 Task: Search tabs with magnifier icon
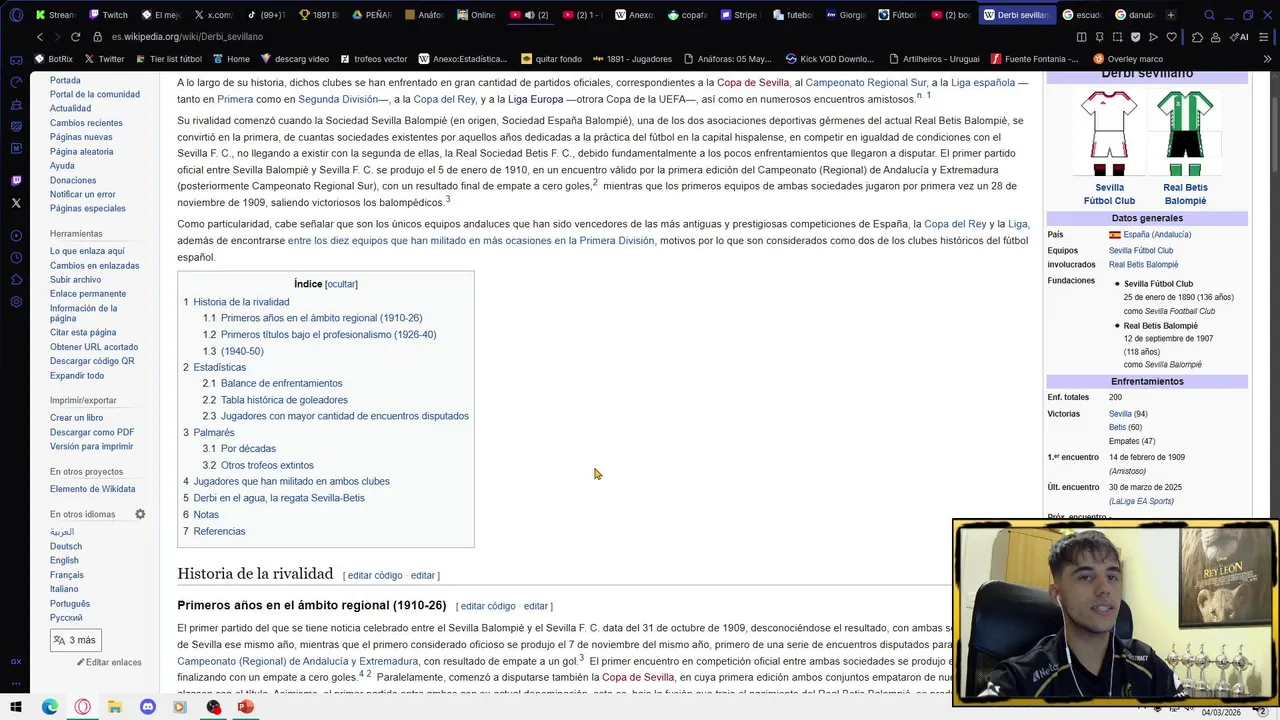click(x=1209, y=15)
